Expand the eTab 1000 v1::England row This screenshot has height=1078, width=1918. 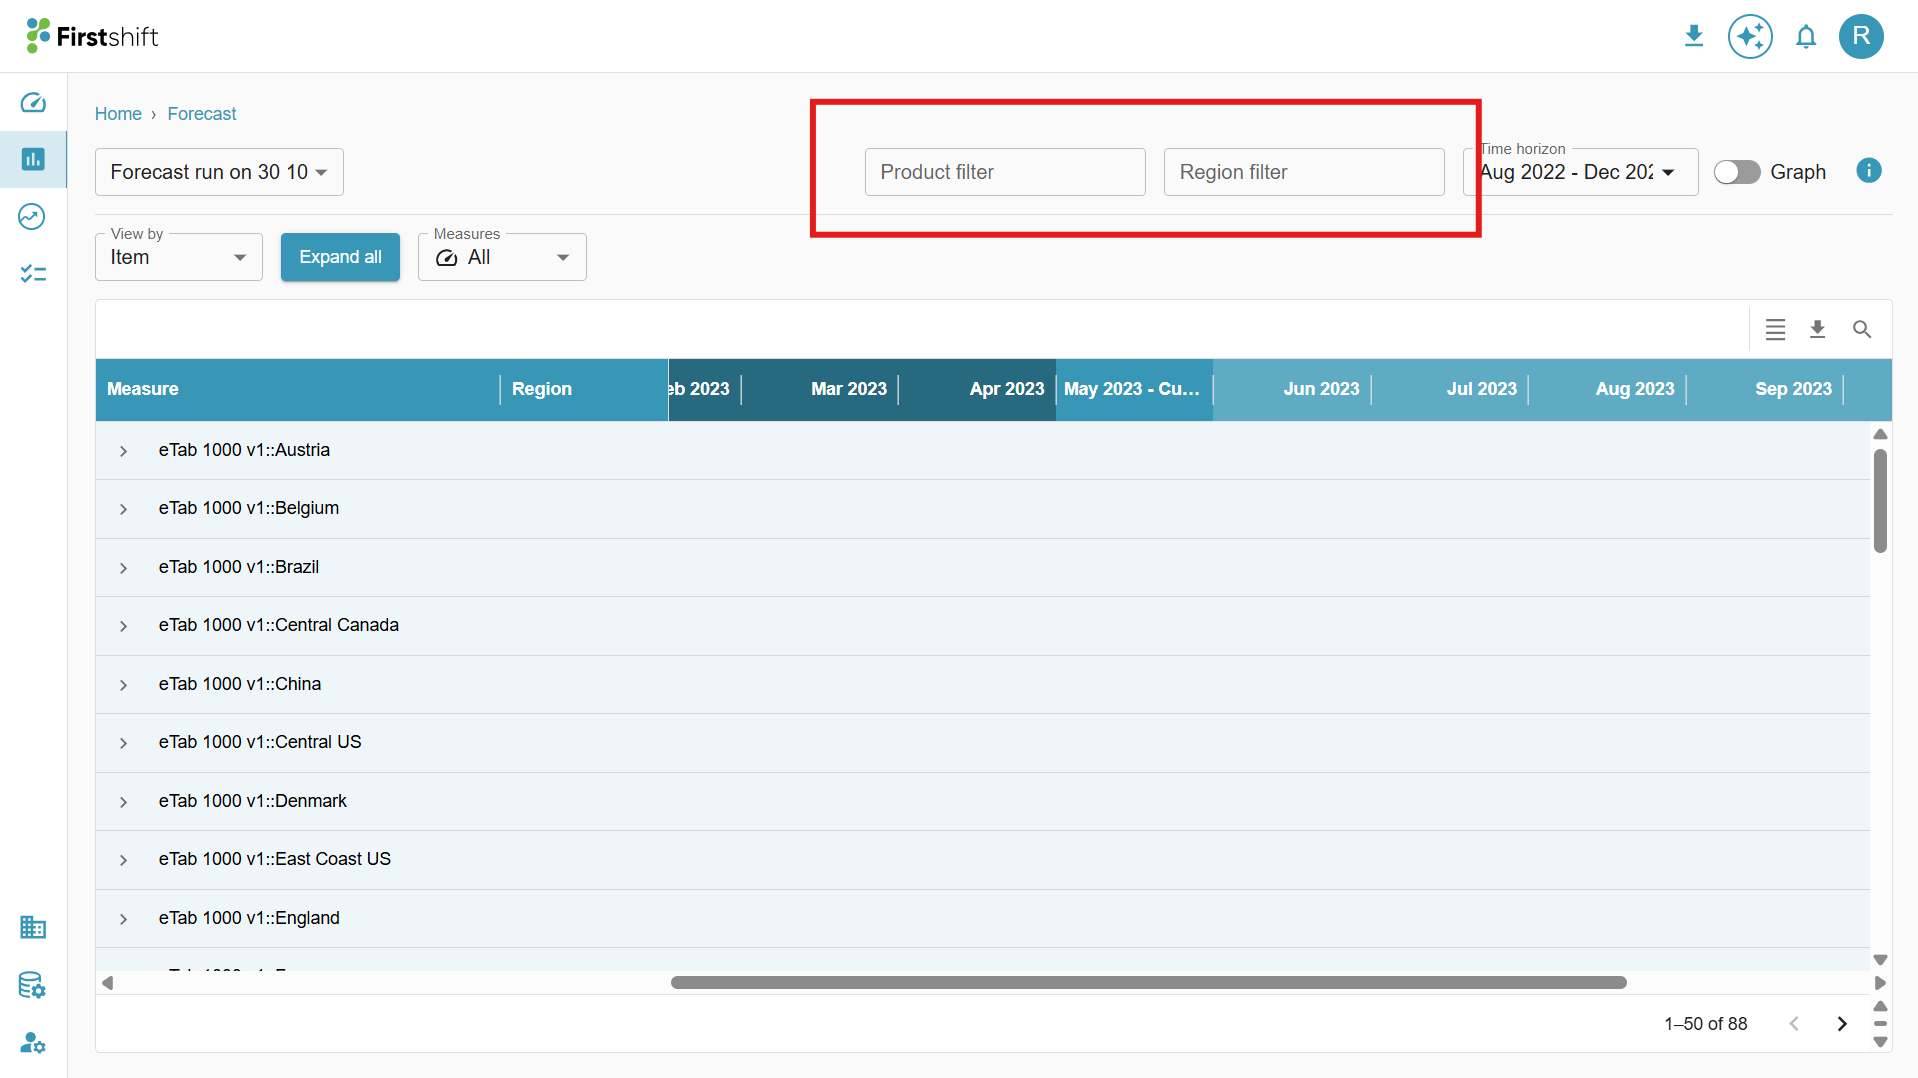[123, 919]
